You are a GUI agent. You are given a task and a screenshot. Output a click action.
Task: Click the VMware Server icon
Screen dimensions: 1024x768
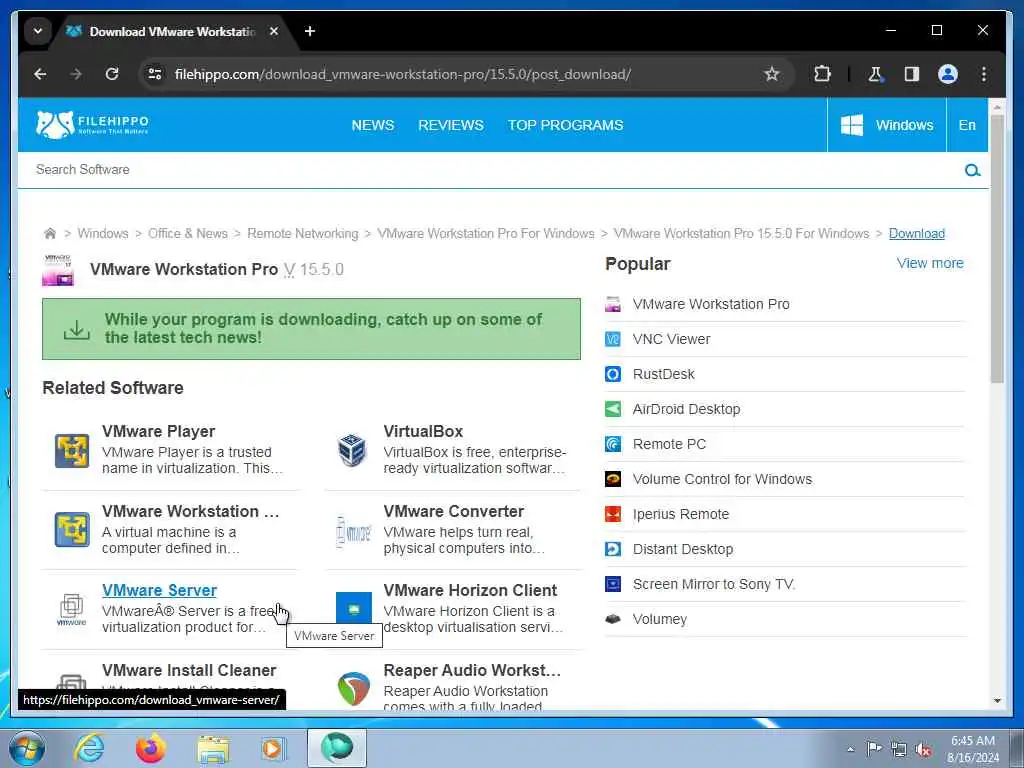[x=72, y=609]
